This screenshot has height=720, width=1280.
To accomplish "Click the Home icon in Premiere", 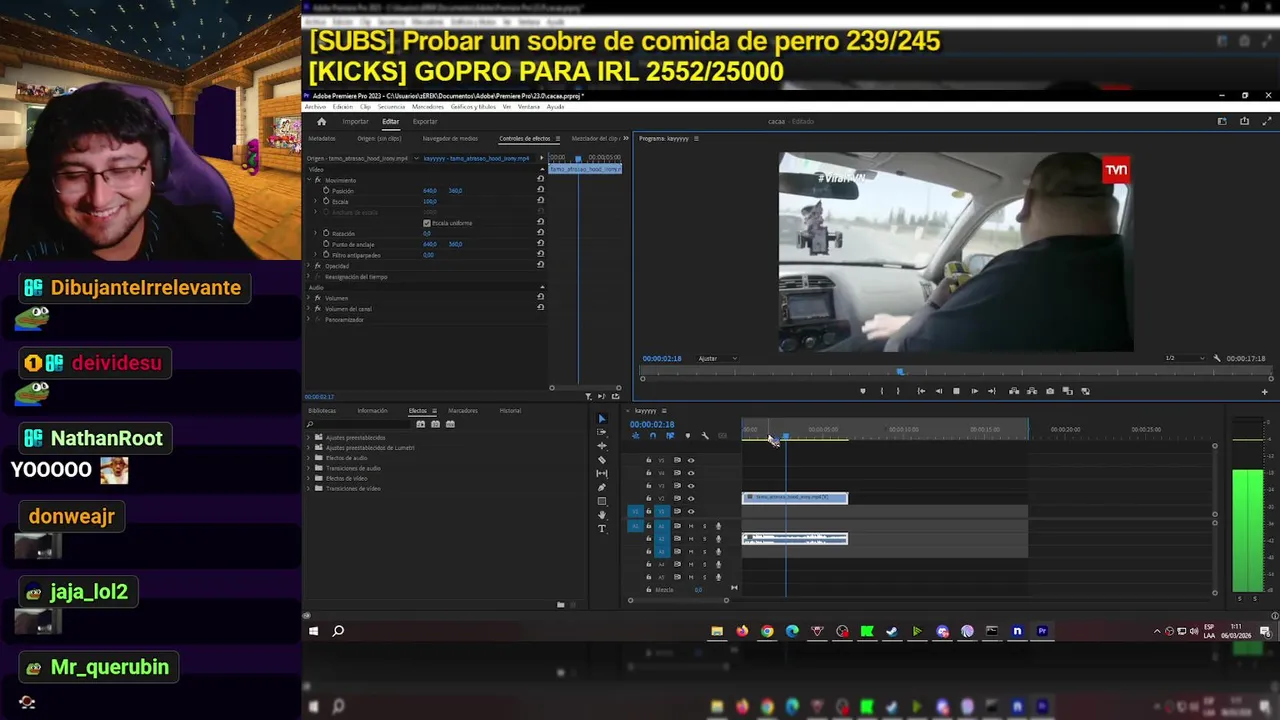I will pos(321,121).
